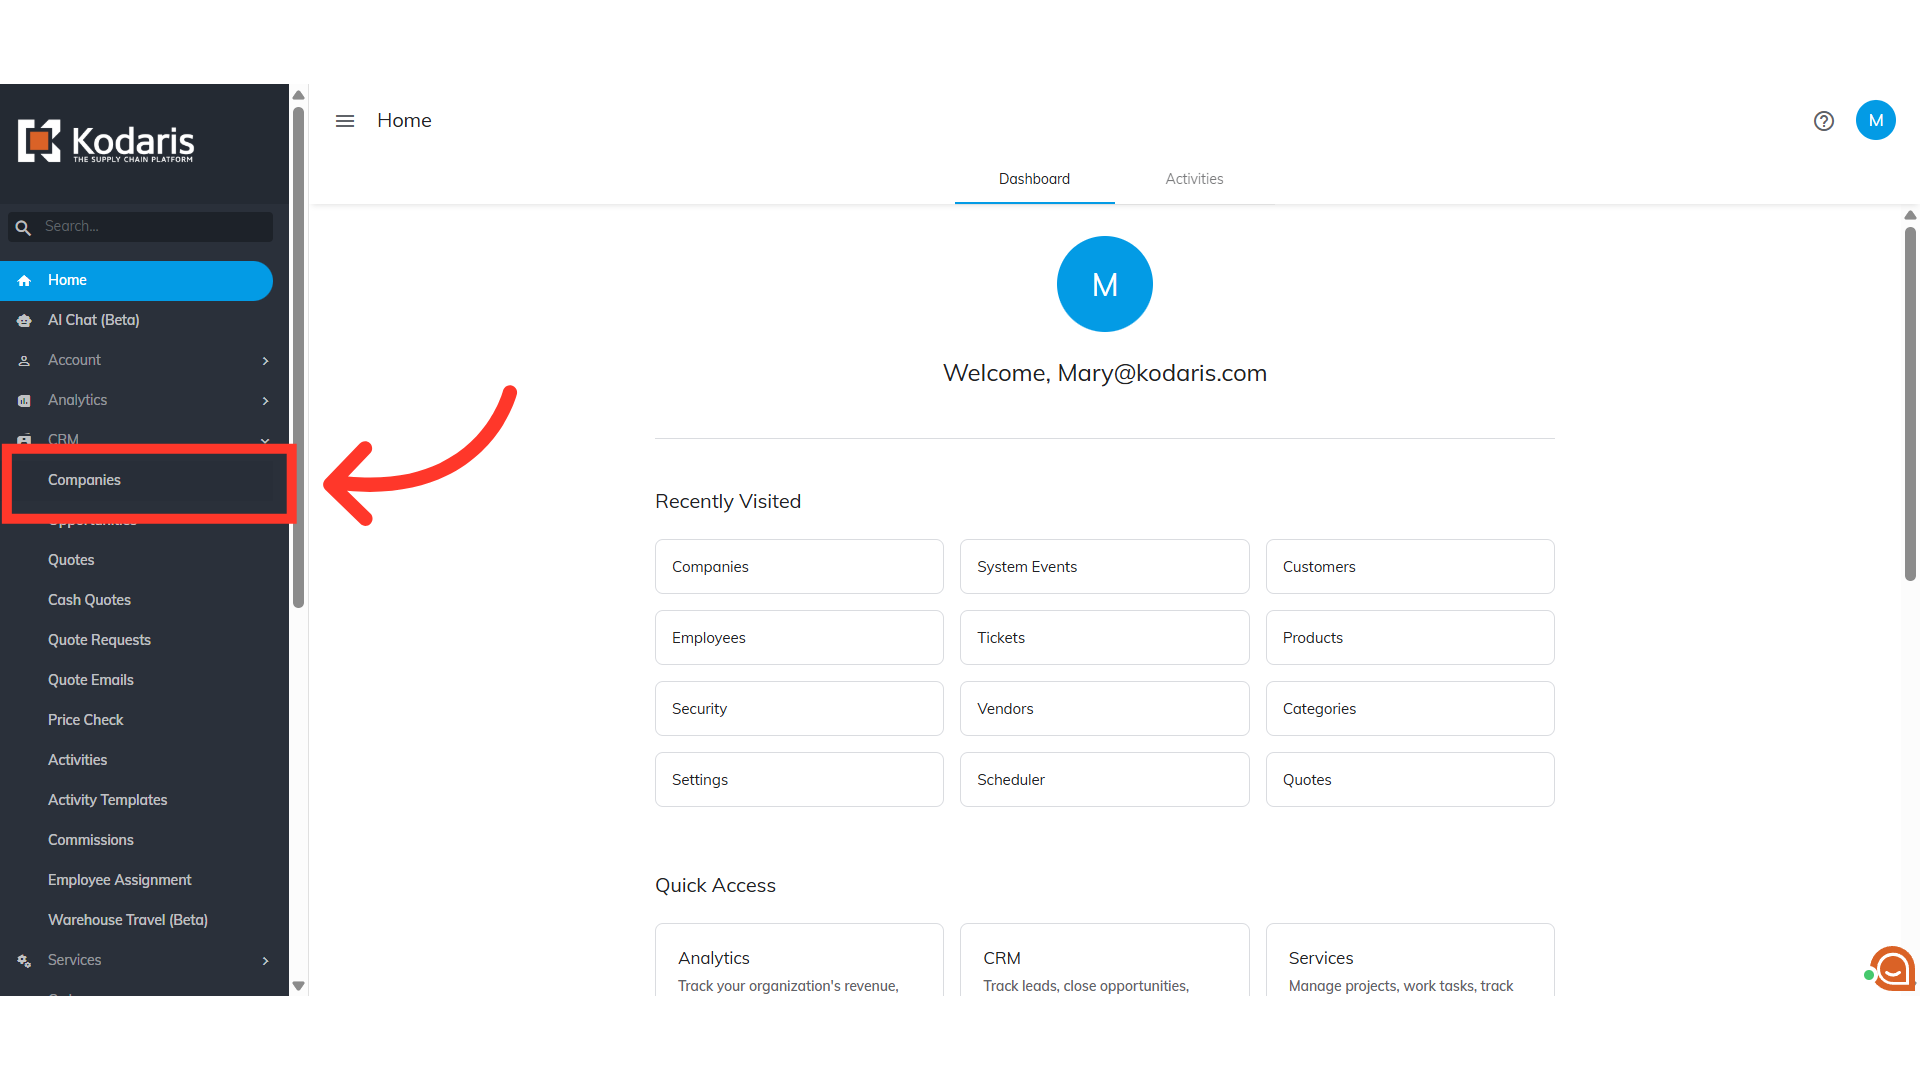The height and width of the screenshot is (1080, 1920).
Task: Expand the Services menu chevron
Action: point(265,961)
